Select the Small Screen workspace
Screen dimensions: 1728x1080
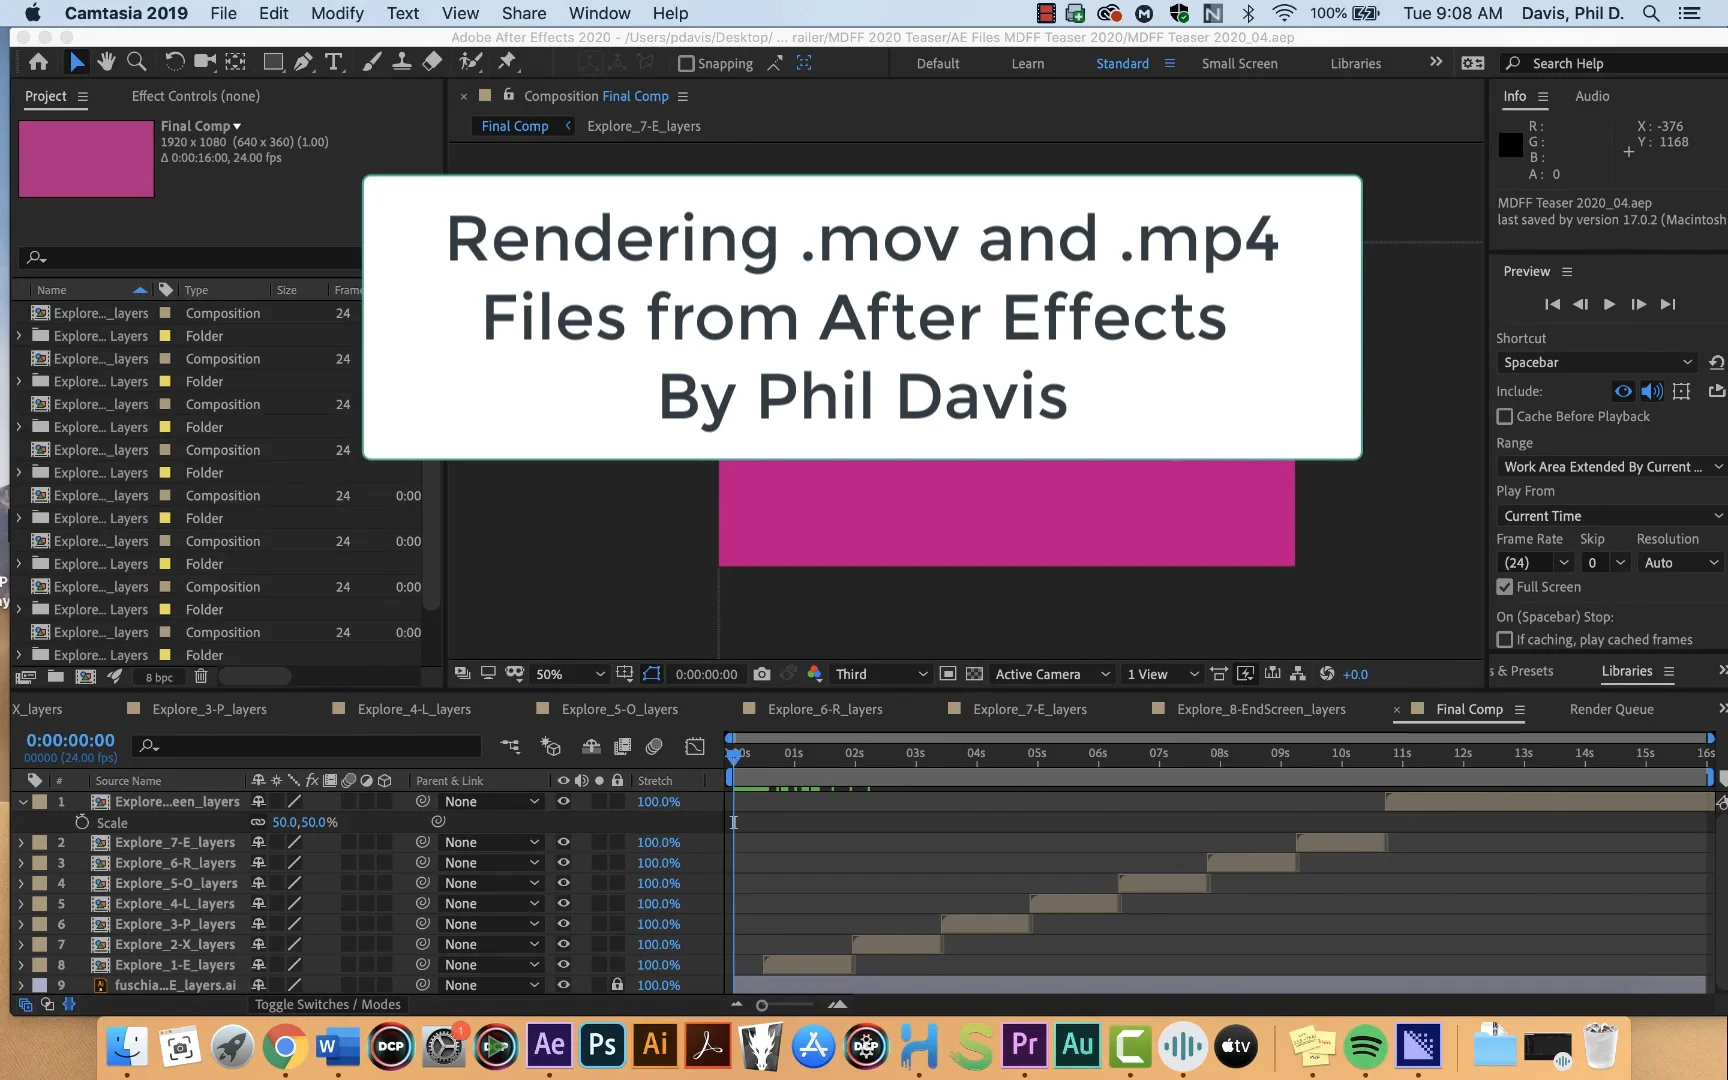1239,63
